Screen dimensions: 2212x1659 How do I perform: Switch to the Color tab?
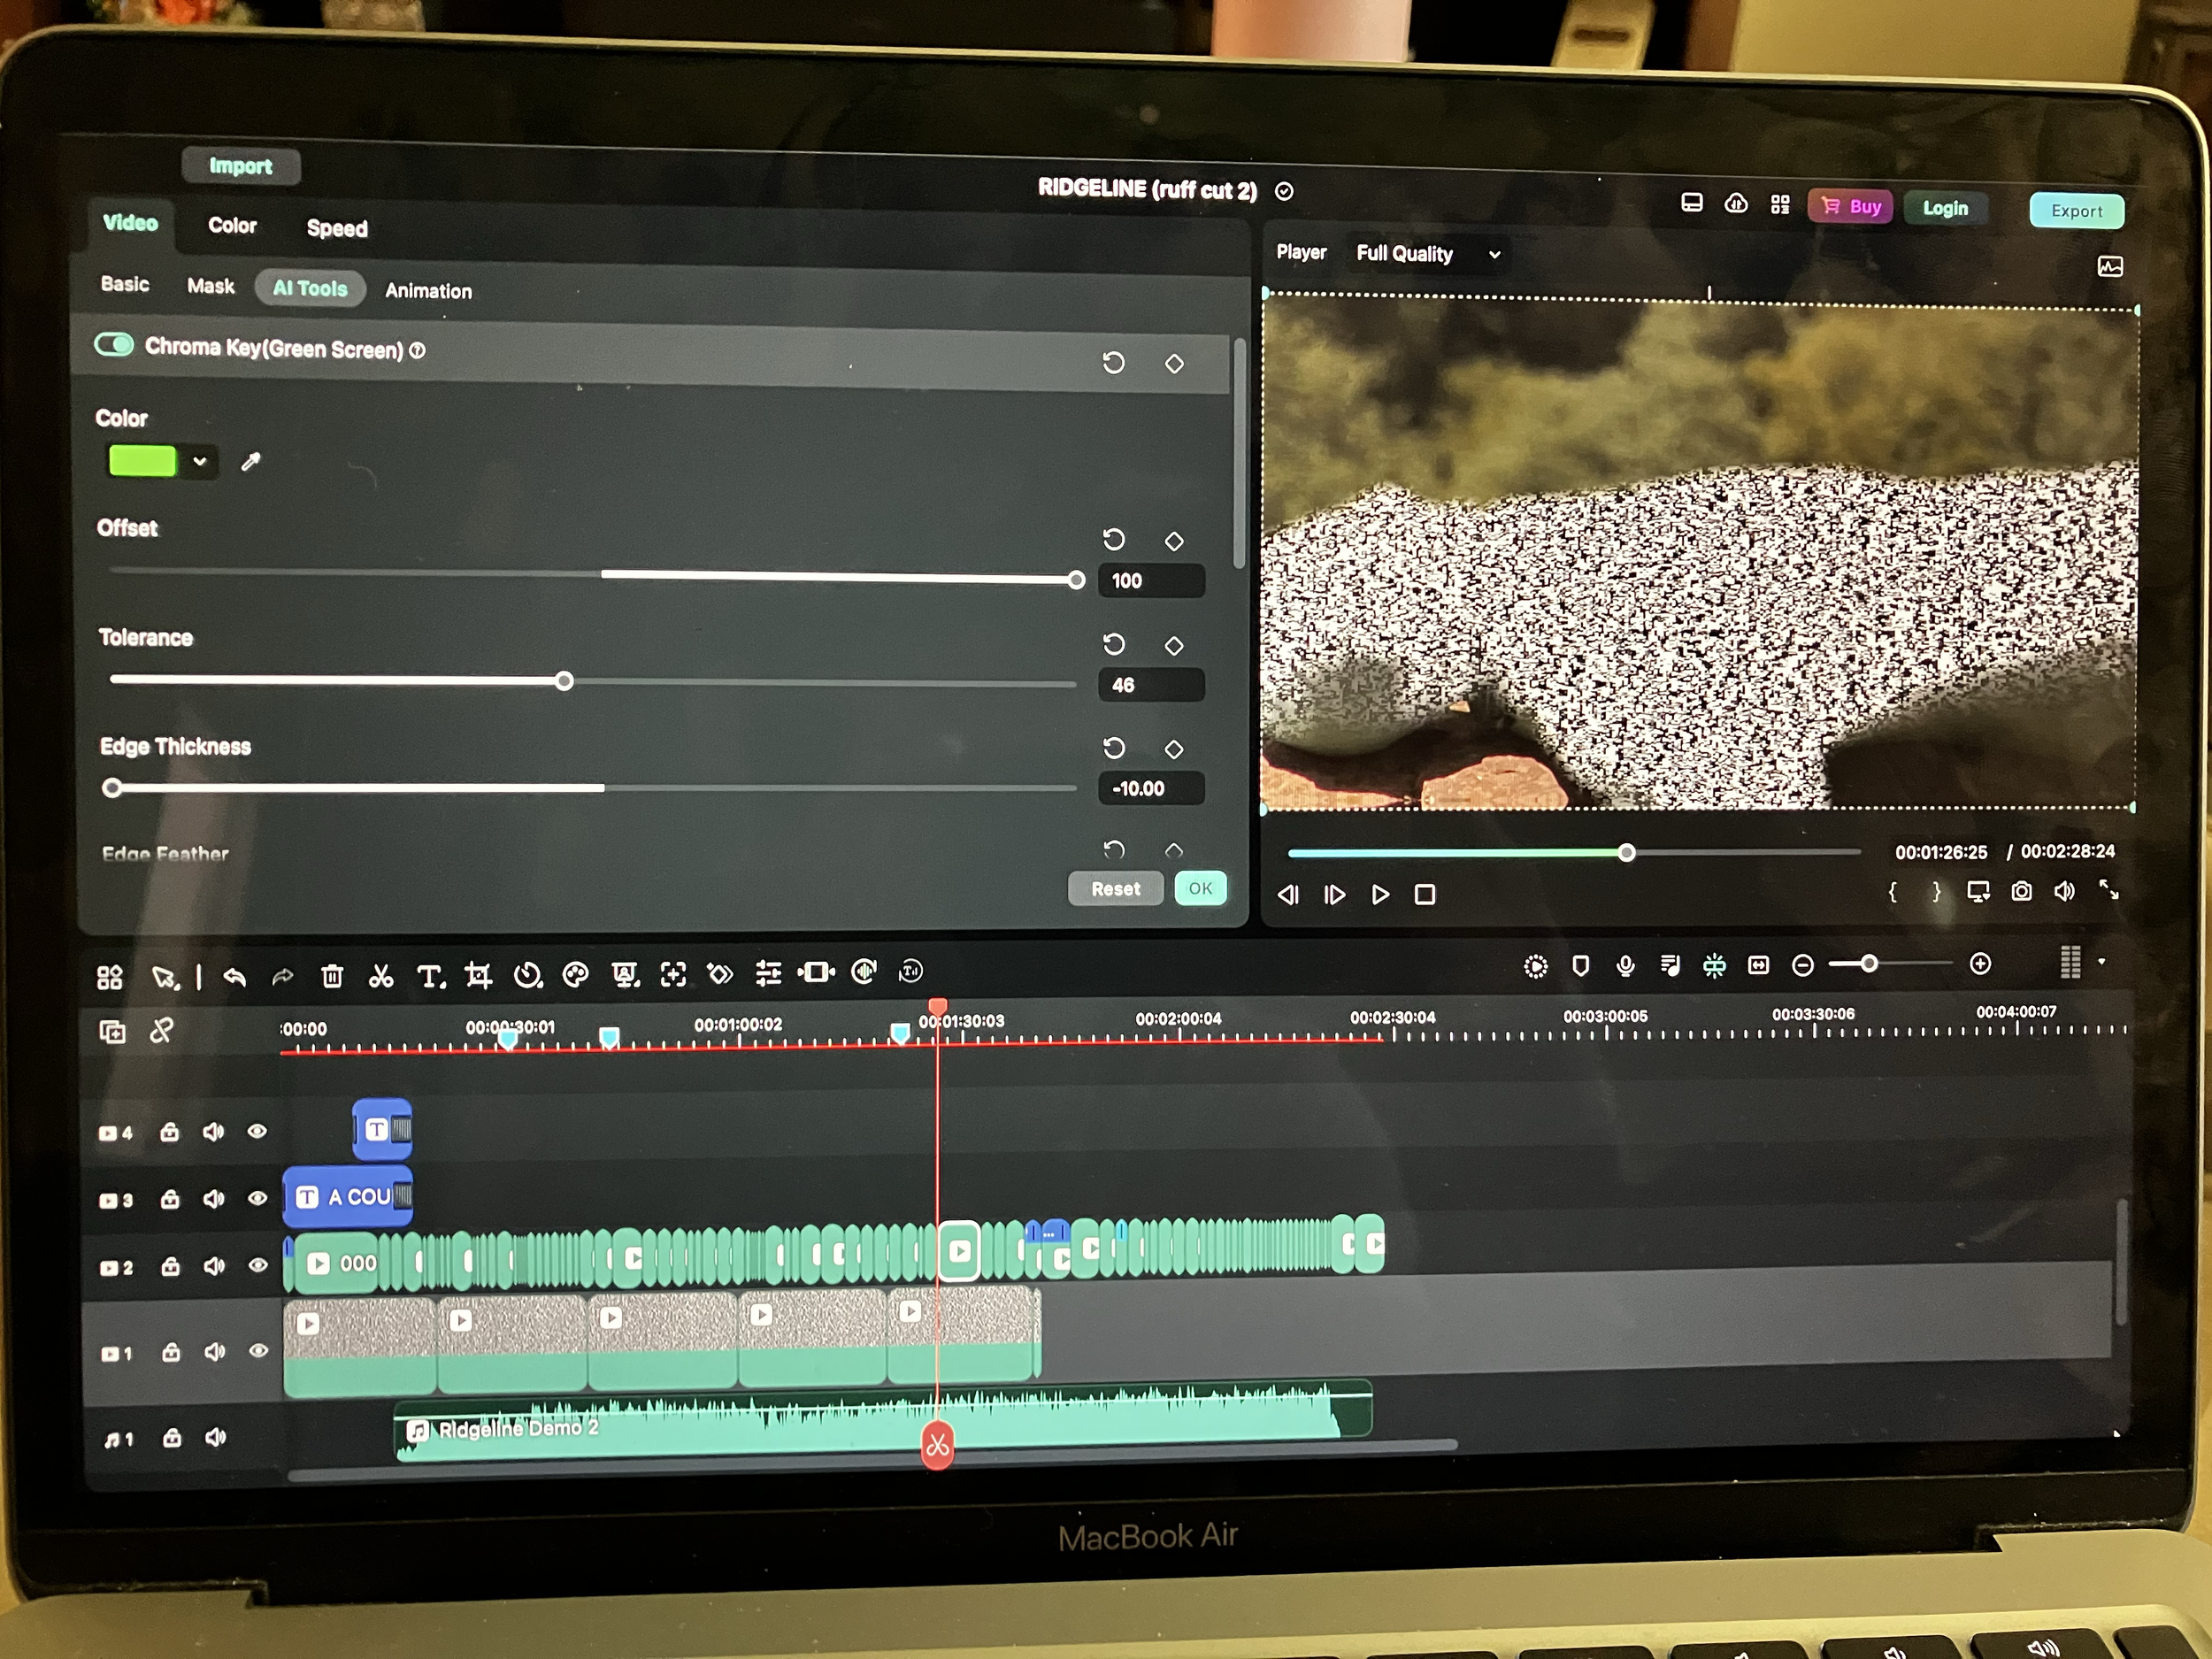point(232,226)
